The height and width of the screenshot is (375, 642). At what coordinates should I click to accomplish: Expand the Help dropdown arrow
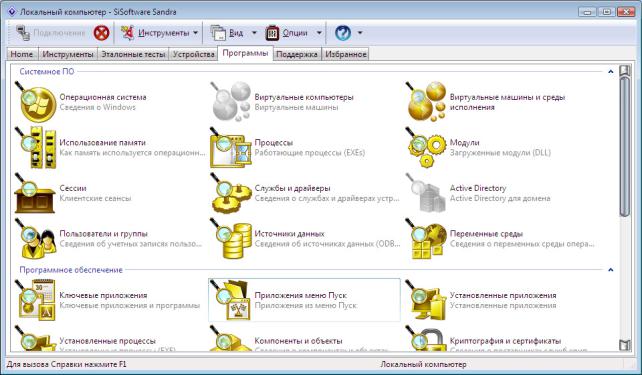[360, 33]
